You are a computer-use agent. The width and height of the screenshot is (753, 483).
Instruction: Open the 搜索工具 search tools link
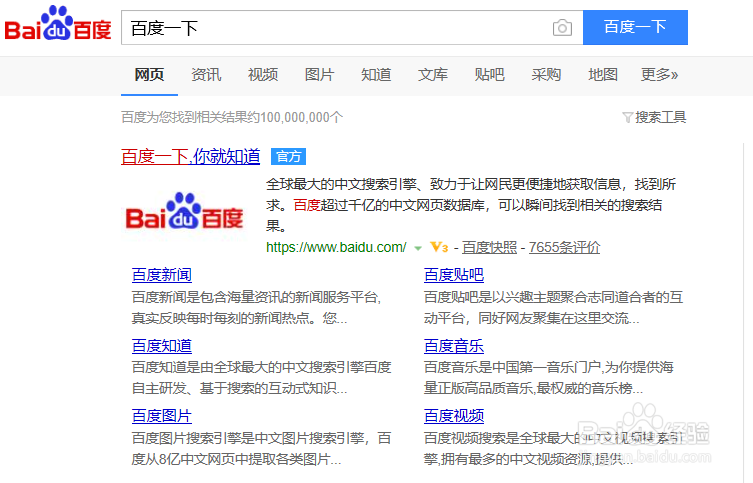(x=660, y=117)
